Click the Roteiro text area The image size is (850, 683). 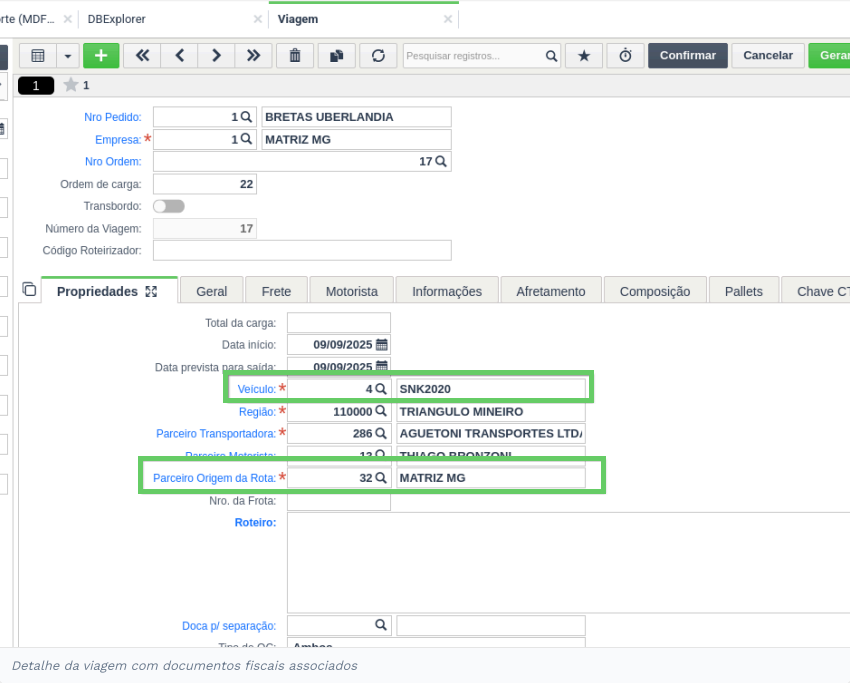[568, 563]
